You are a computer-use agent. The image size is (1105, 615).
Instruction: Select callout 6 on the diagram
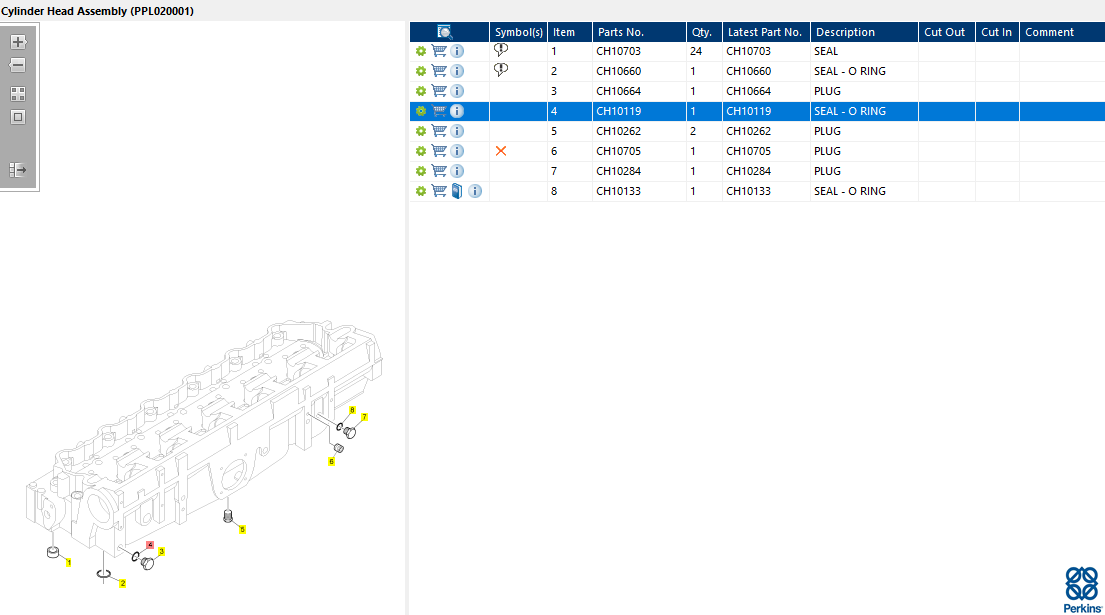tap(331, 461)
